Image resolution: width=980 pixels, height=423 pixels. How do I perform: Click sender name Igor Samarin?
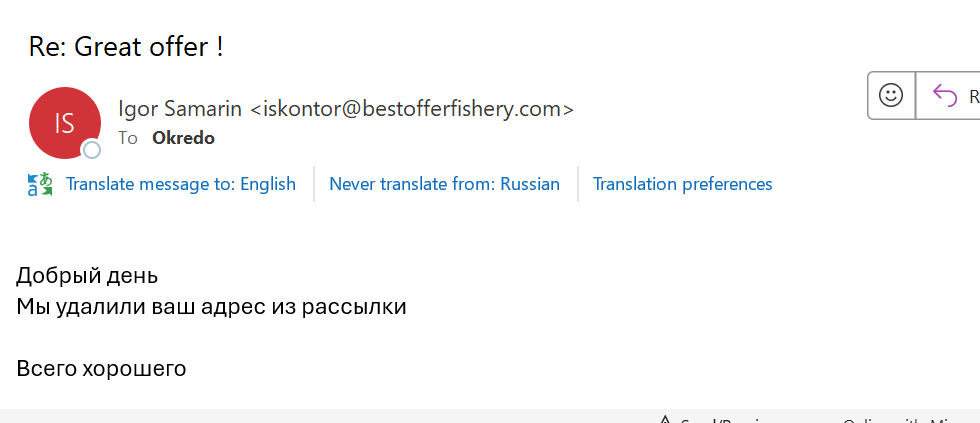tap(180, 108)
